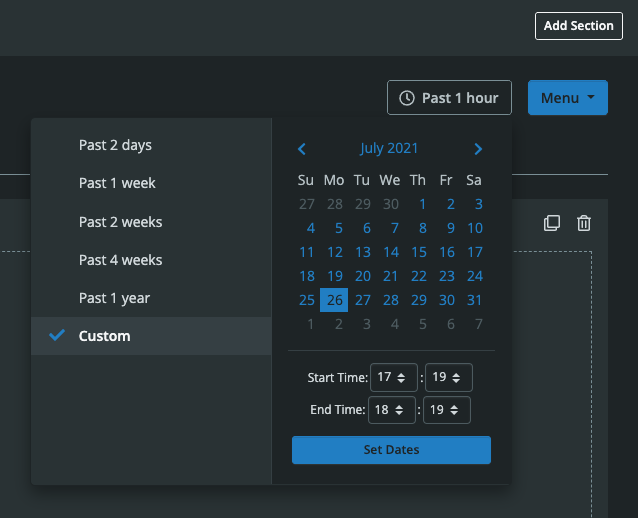Image resolution: width=638 pixels, height=518 pixels.
Task: Pick July 23 in the calendar
Action: [447, 276]
